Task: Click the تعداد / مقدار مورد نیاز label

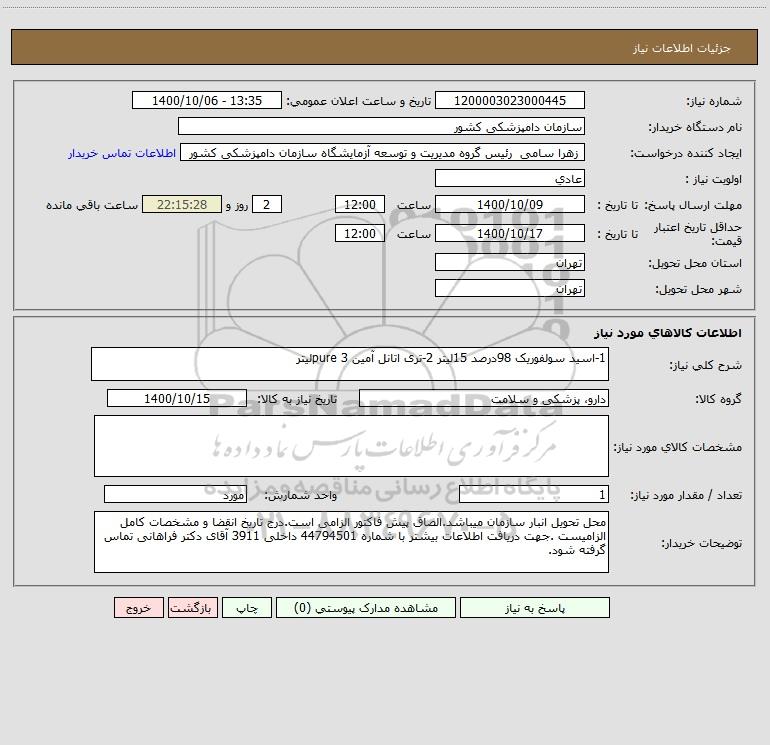Action: (686, 496)
